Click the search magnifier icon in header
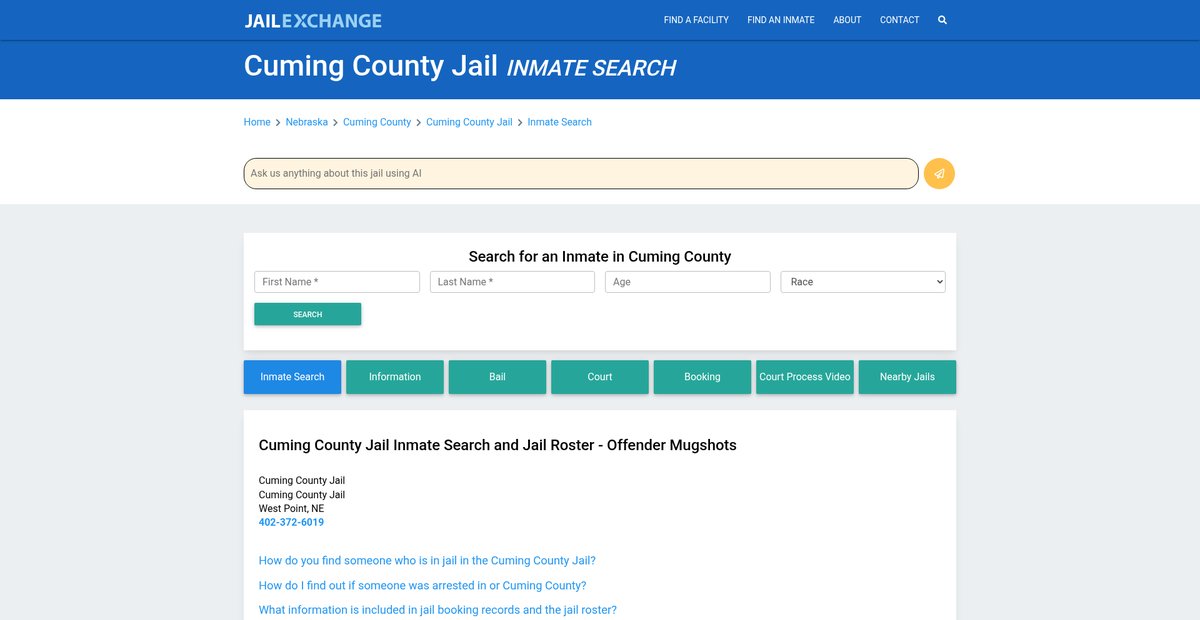1200x620 pixels. pos(942,20)
